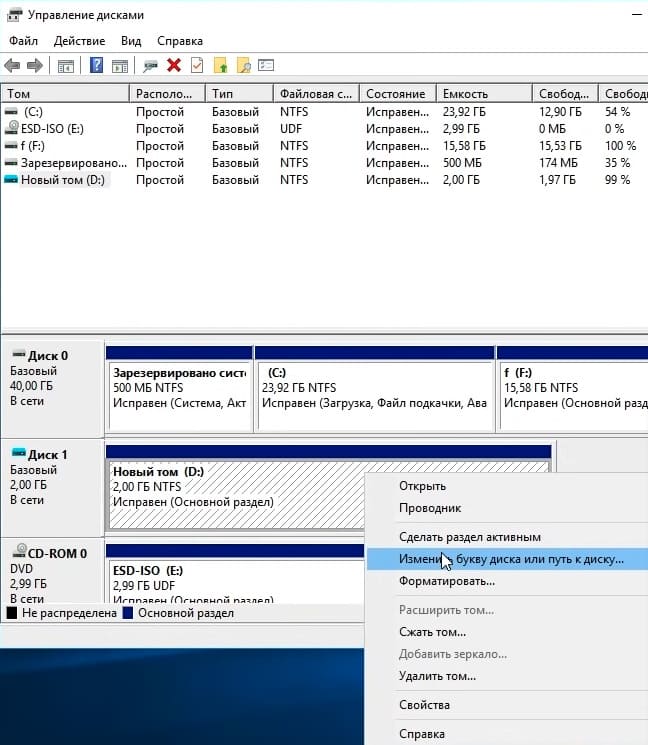
Task: Select Зарезервировано системой partition on Диск 0
Action: (x=180, y=389)
